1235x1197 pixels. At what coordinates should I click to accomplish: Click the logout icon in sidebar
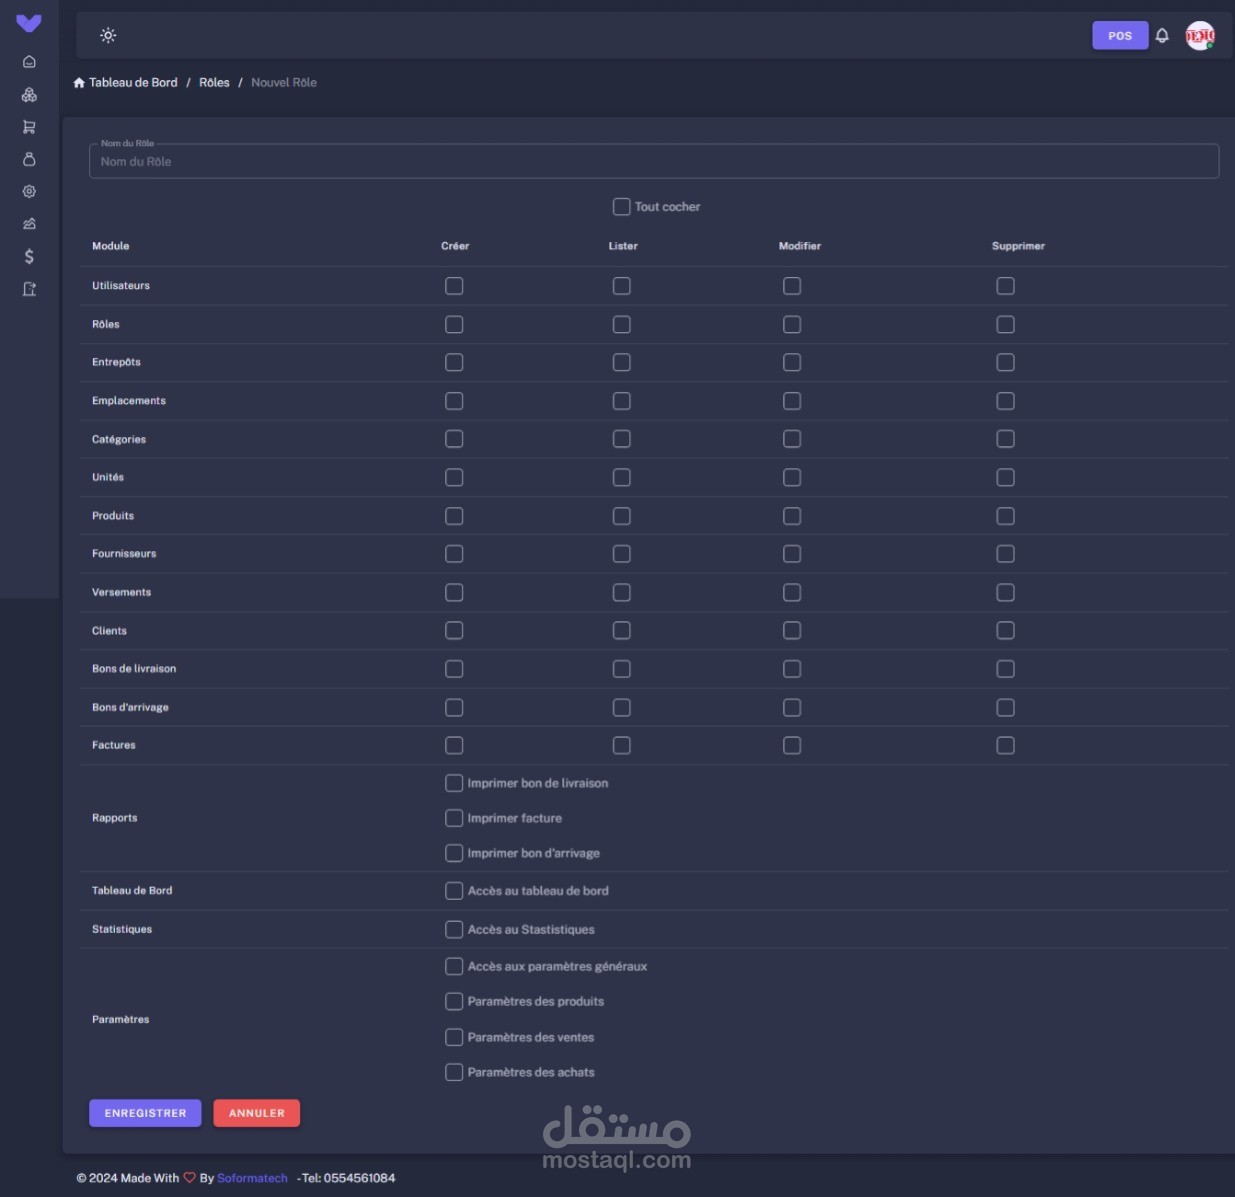click(x=29, y=289)
